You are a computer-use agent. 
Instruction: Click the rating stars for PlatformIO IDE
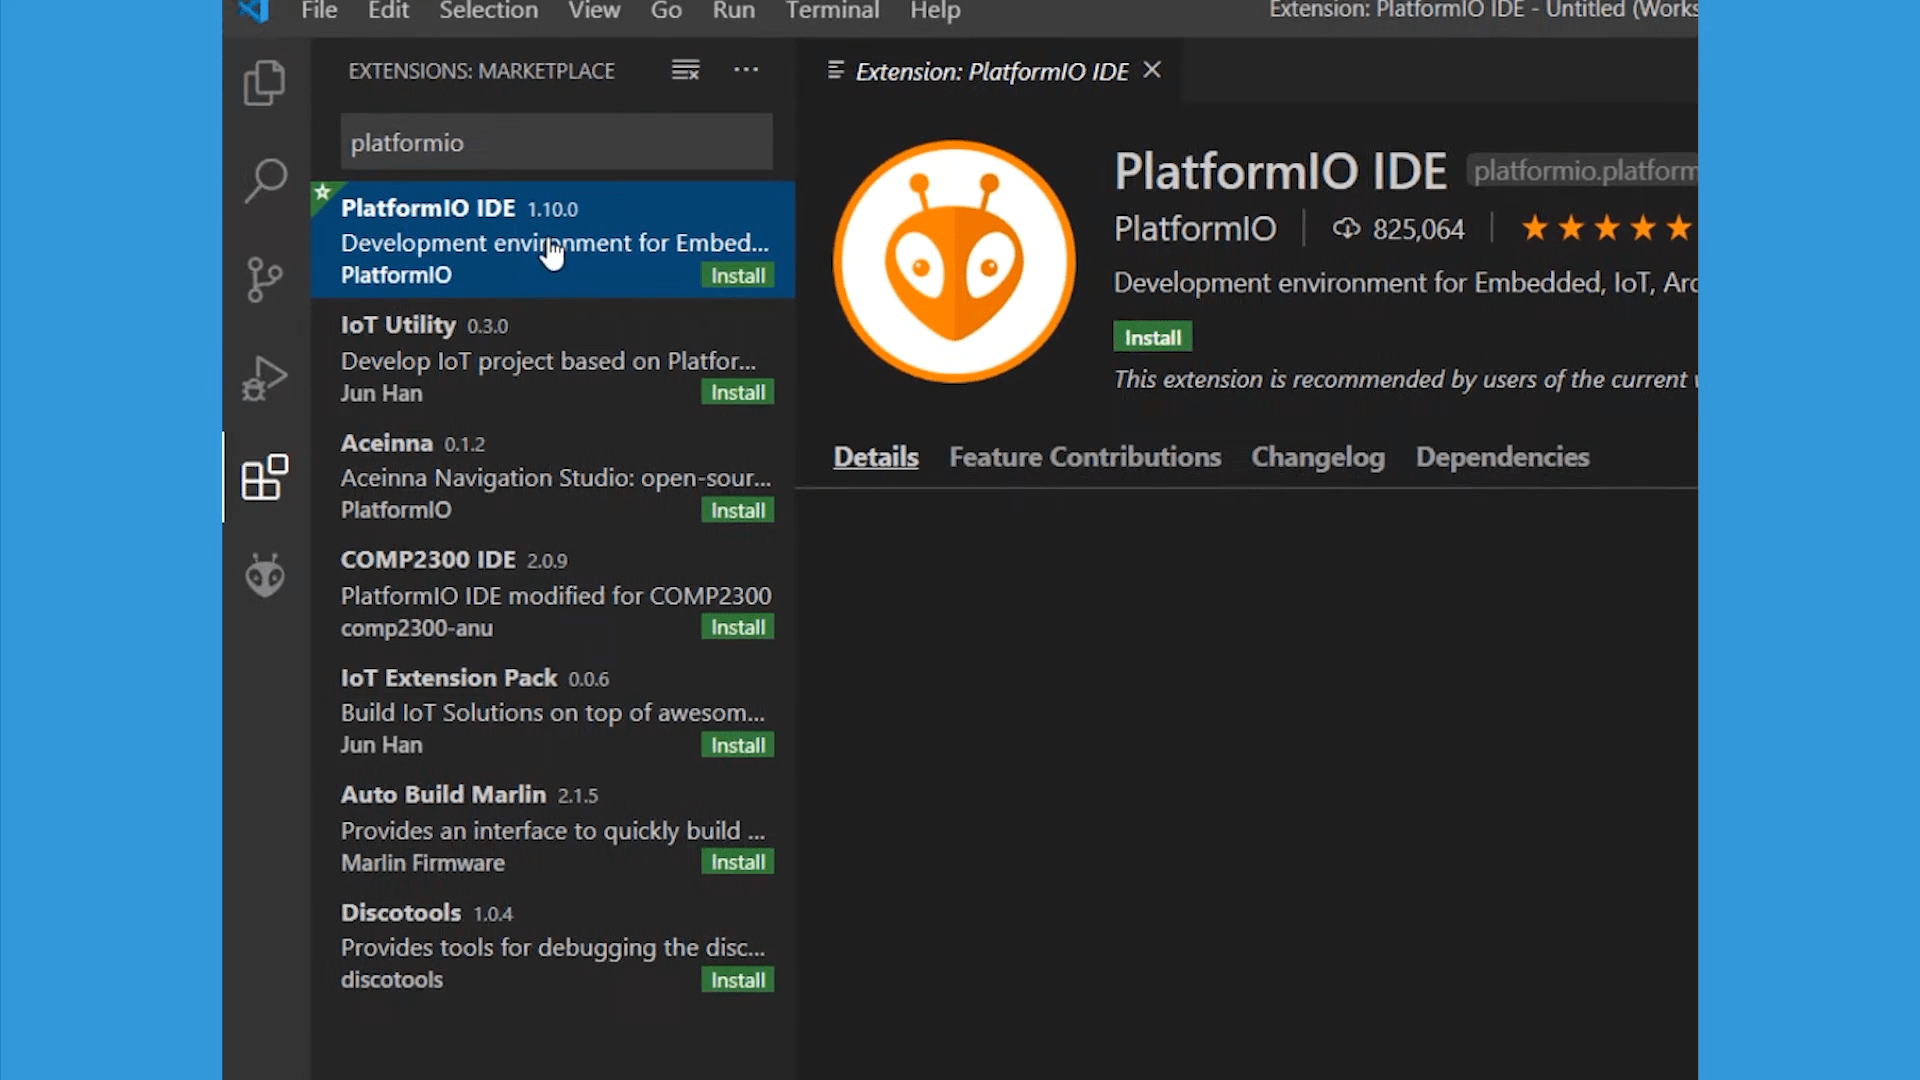1608,228
